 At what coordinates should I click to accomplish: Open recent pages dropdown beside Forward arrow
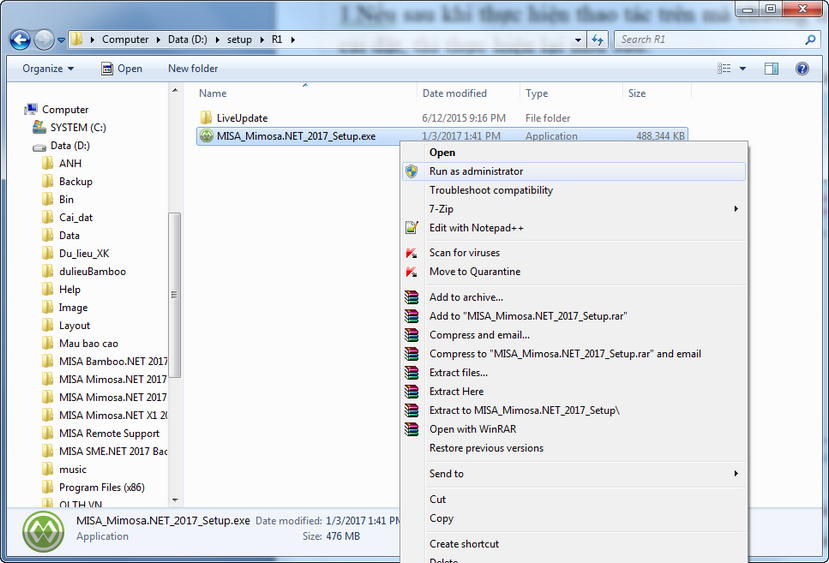coord(61,40)
